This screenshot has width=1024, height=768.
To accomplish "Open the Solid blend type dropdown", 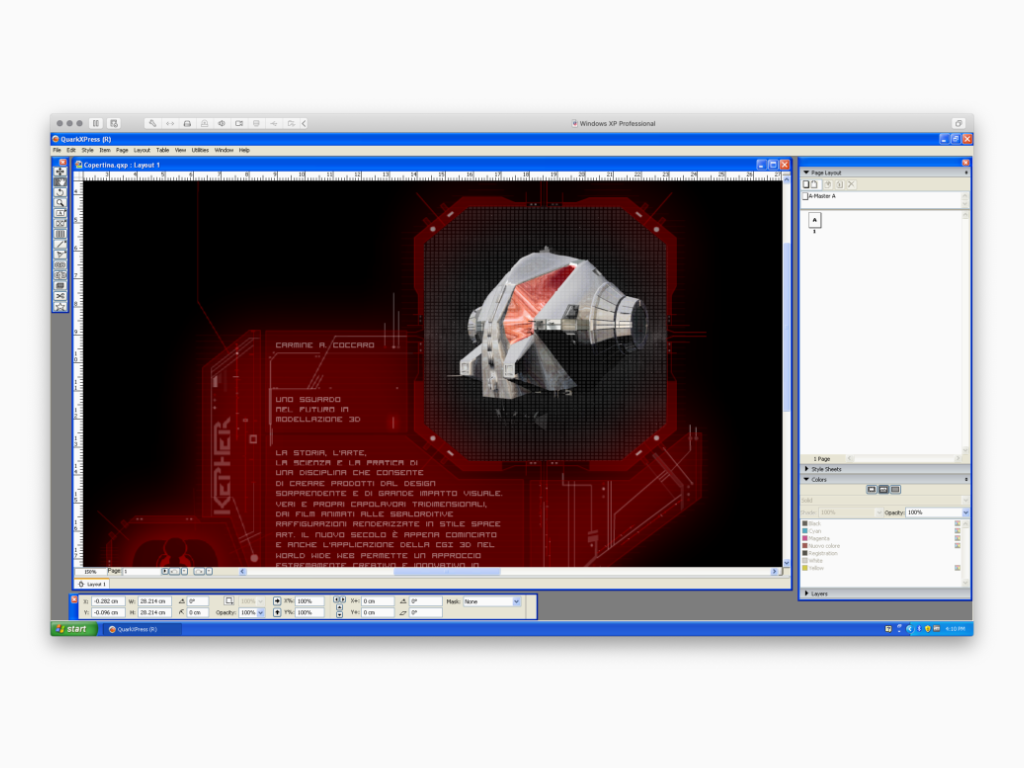I will (965, 500).
